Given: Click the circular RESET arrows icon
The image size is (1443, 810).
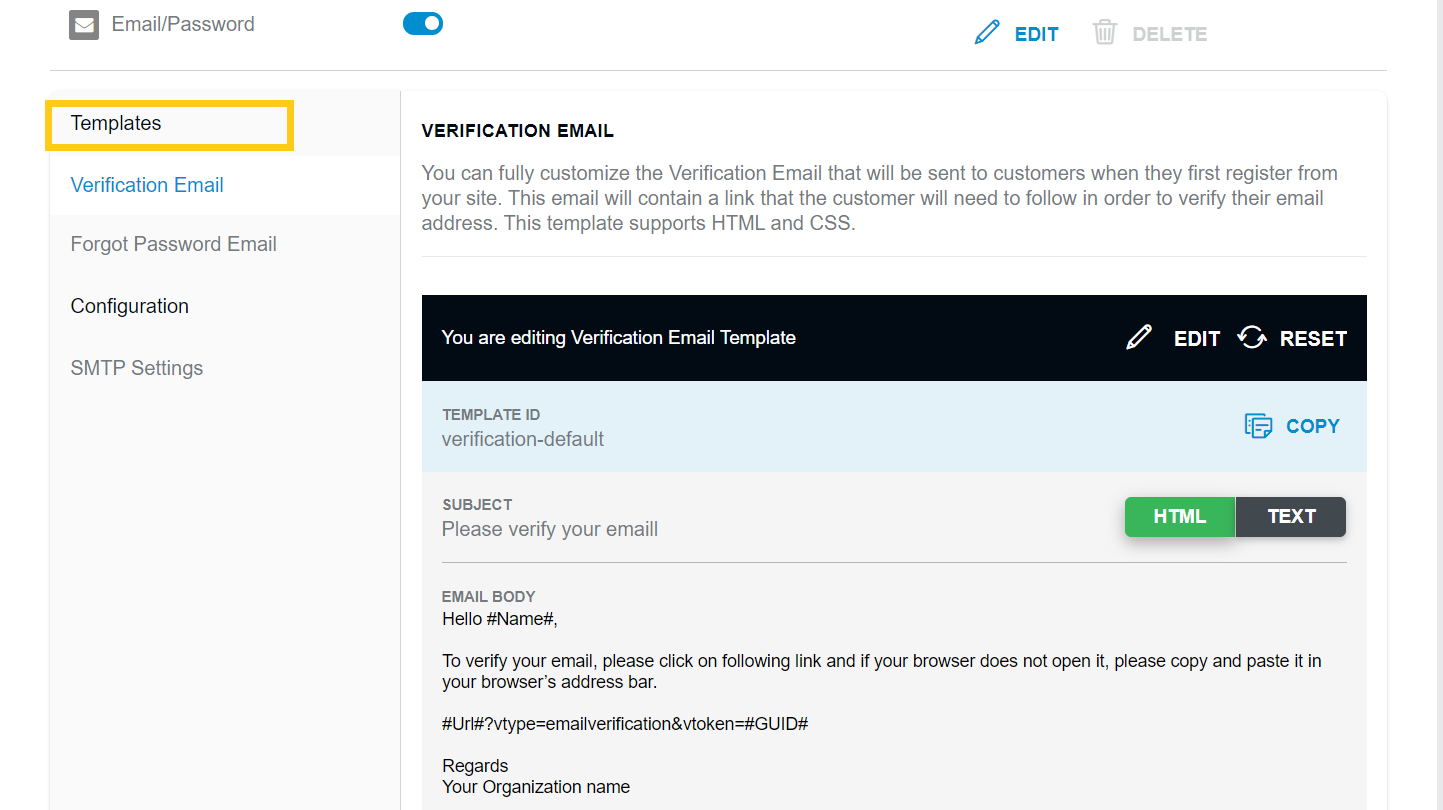Looking at the screenshot, I should coord(1251,337).
